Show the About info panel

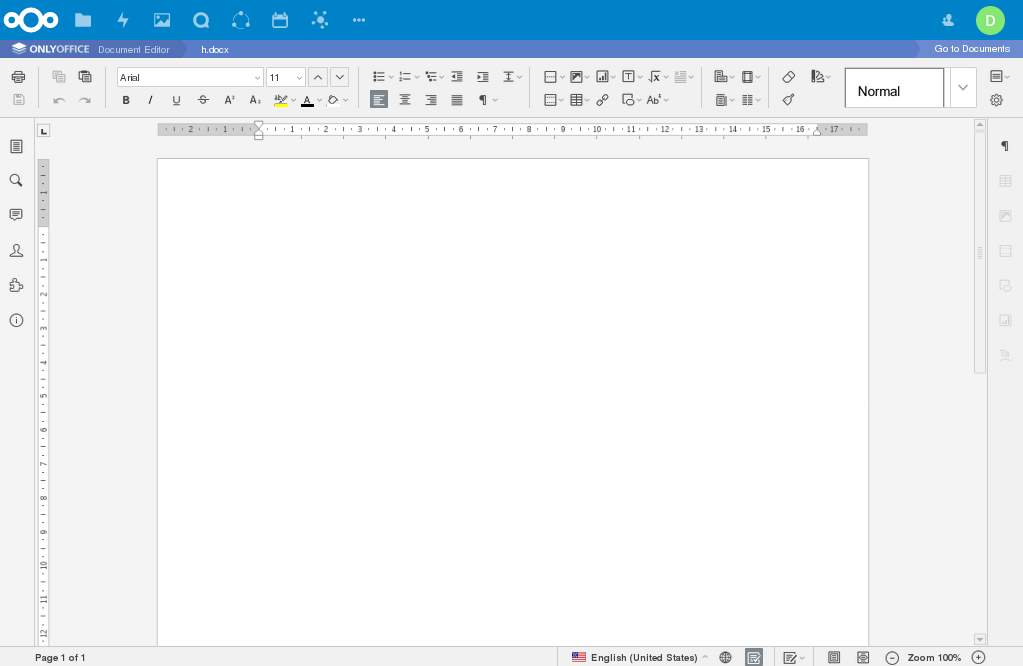point(16,320)
